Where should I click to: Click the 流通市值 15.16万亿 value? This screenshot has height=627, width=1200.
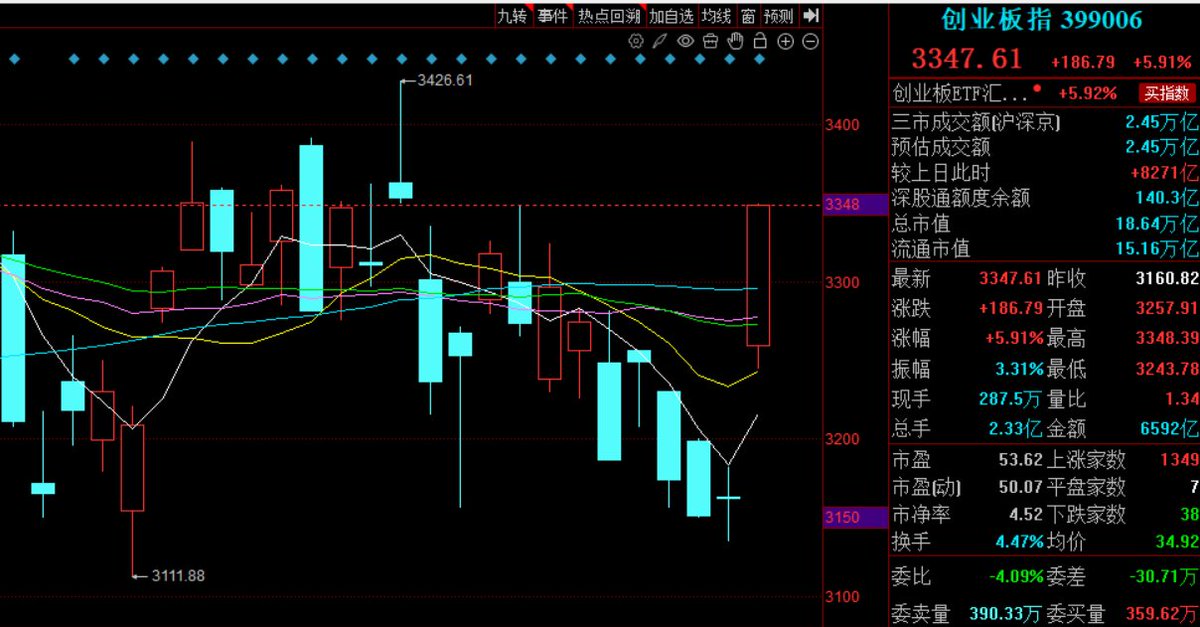[1156, 248]
